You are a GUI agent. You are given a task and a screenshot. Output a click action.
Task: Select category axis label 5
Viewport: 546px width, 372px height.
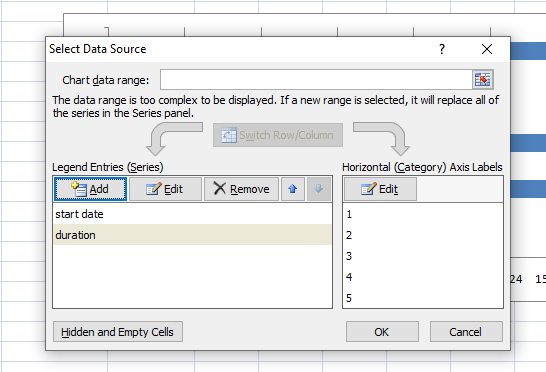(x=423, y=298)
